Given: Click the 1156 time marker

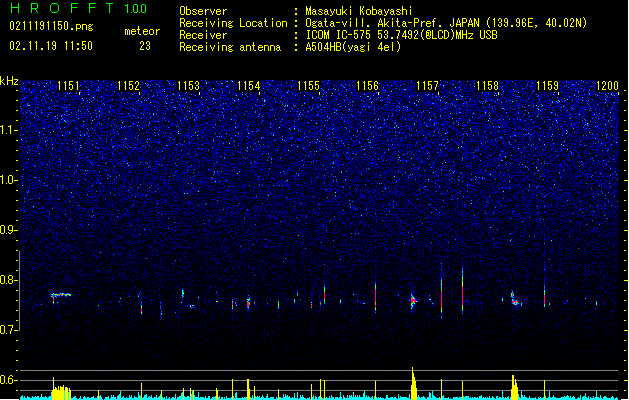Looking at the screenshot, I should [367, 85].
